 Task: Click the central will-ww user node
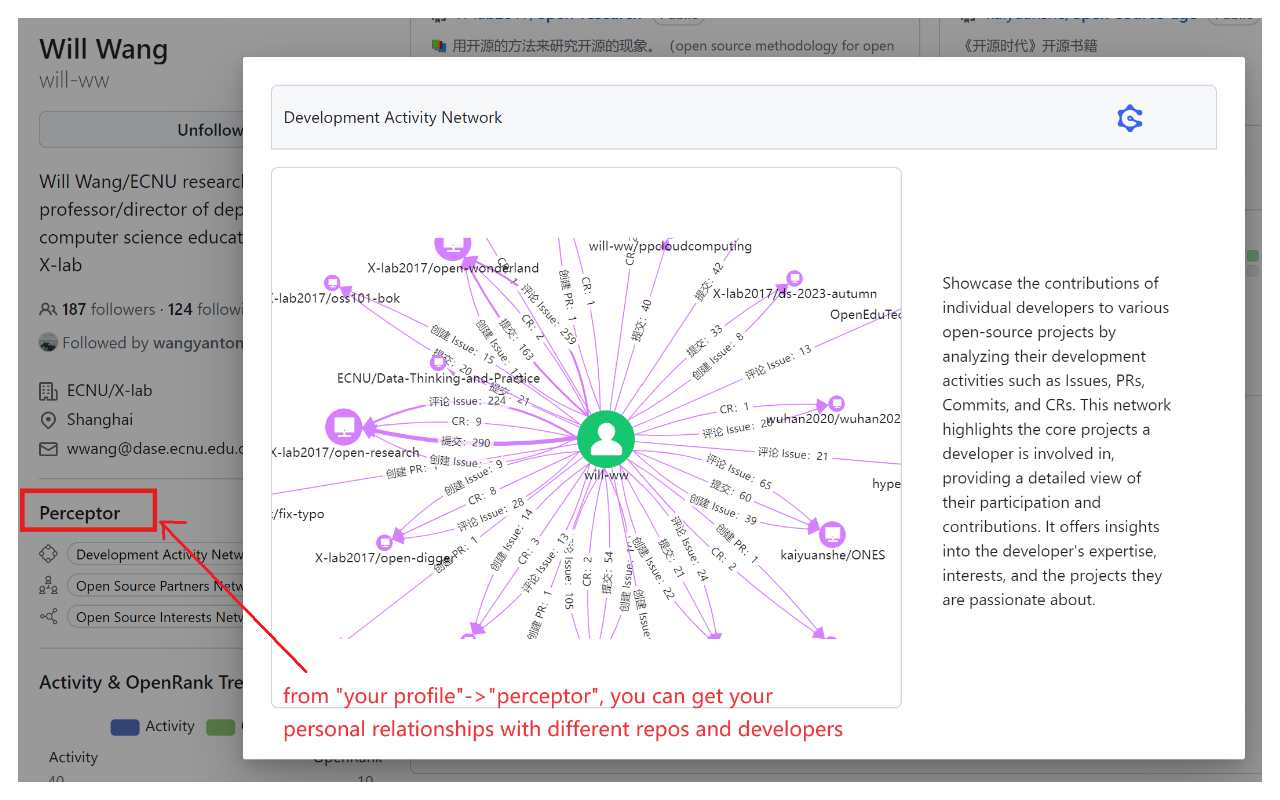[606, 438]
